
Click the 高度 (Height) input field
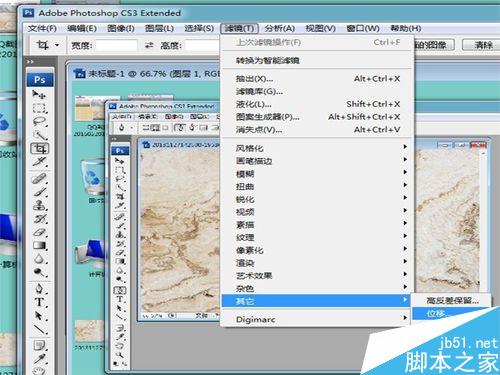pos(203,45)
